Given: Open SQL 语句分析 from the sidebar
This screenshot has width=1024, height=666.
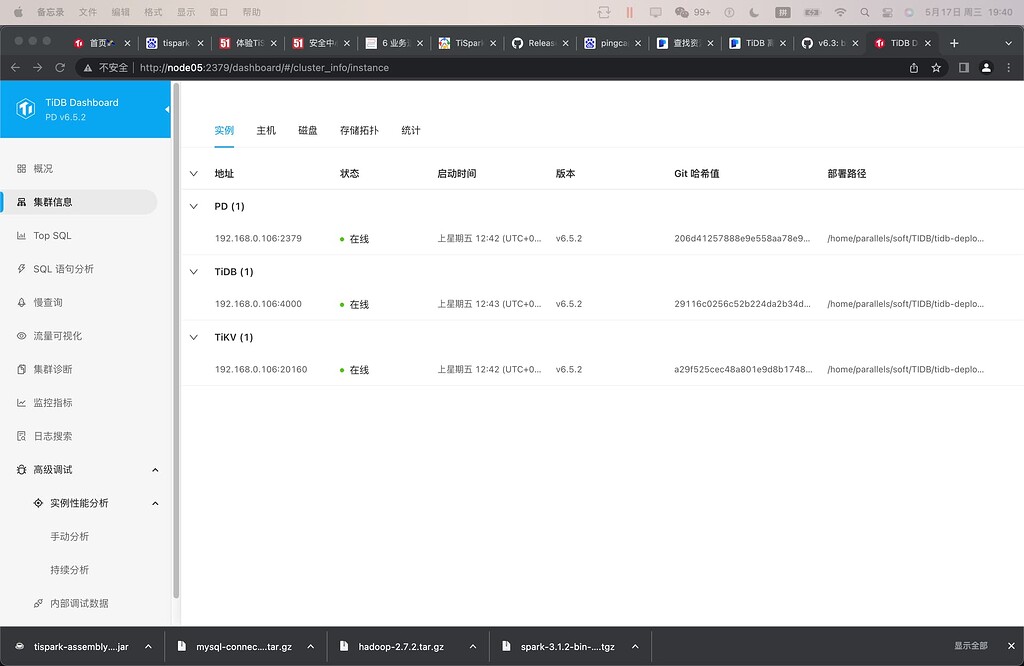Looking at the screenshot, I should [x=62, y=268].
